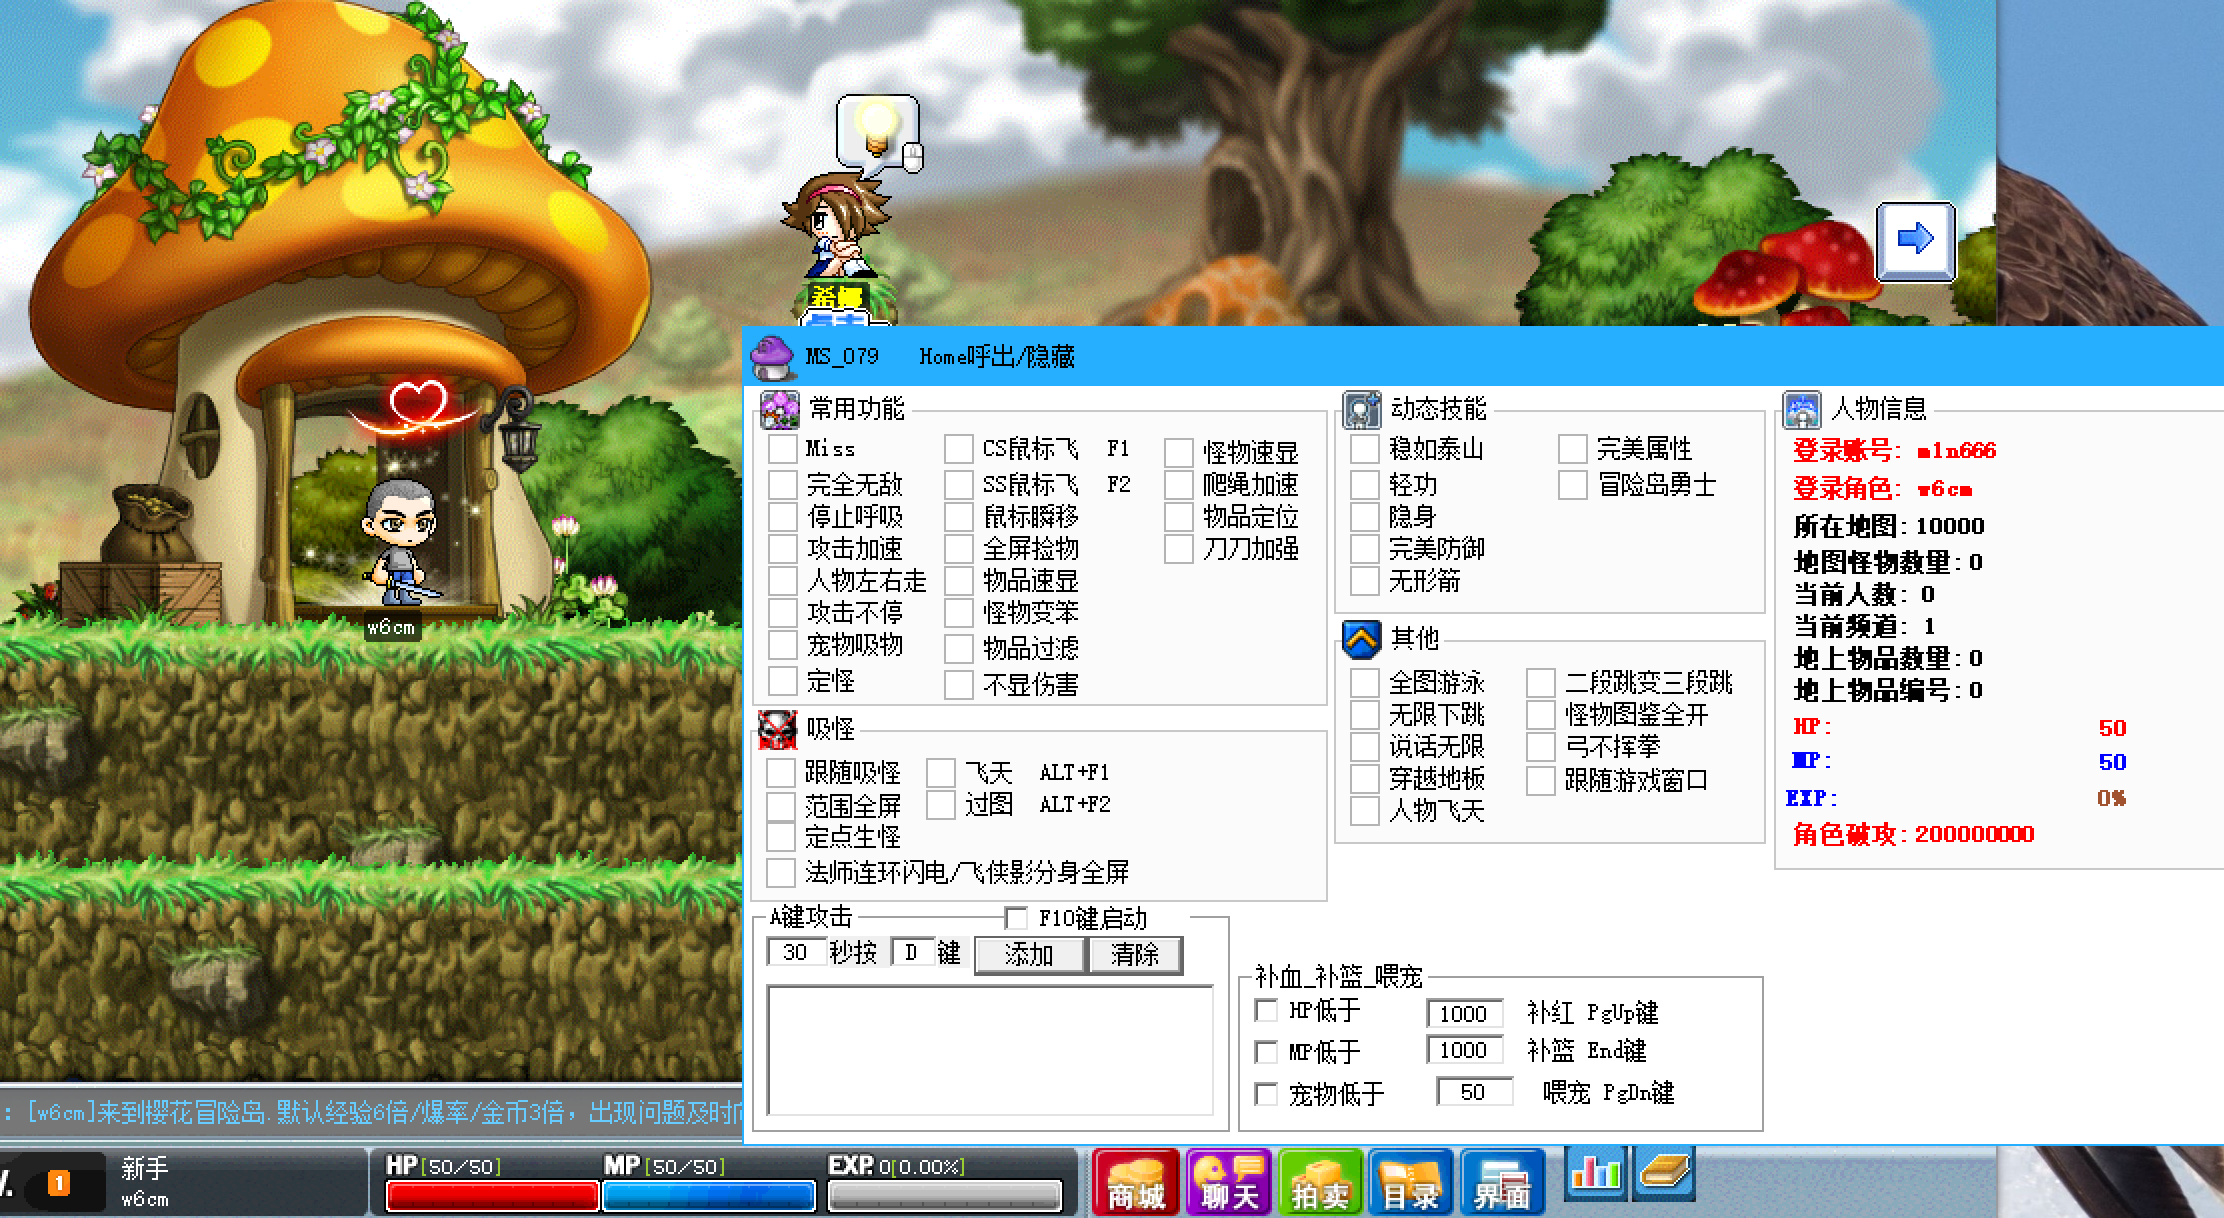
Task: Toggle 怪物速显 checkbox
Action: pyautogui.click(x=1179, y=453)
